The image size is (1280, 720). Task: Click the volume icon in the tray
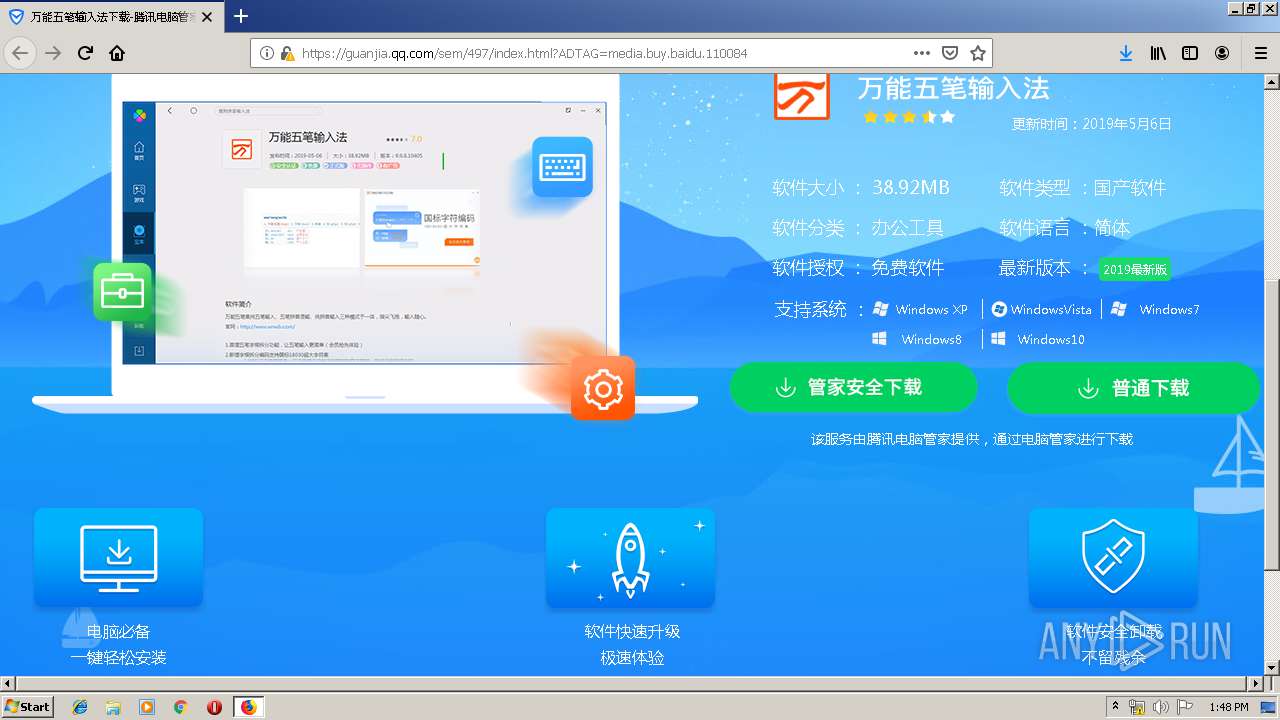pyautogui.click(x=1161, y=707)
